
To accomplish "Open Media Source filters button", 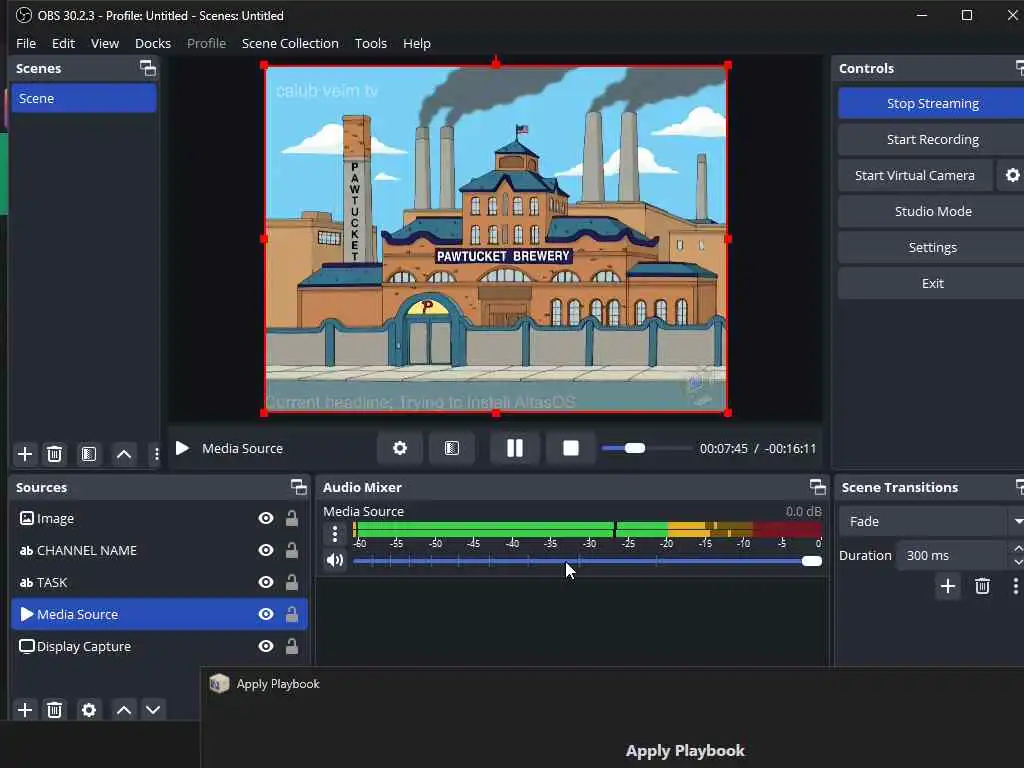I will (x=452, y=448).
